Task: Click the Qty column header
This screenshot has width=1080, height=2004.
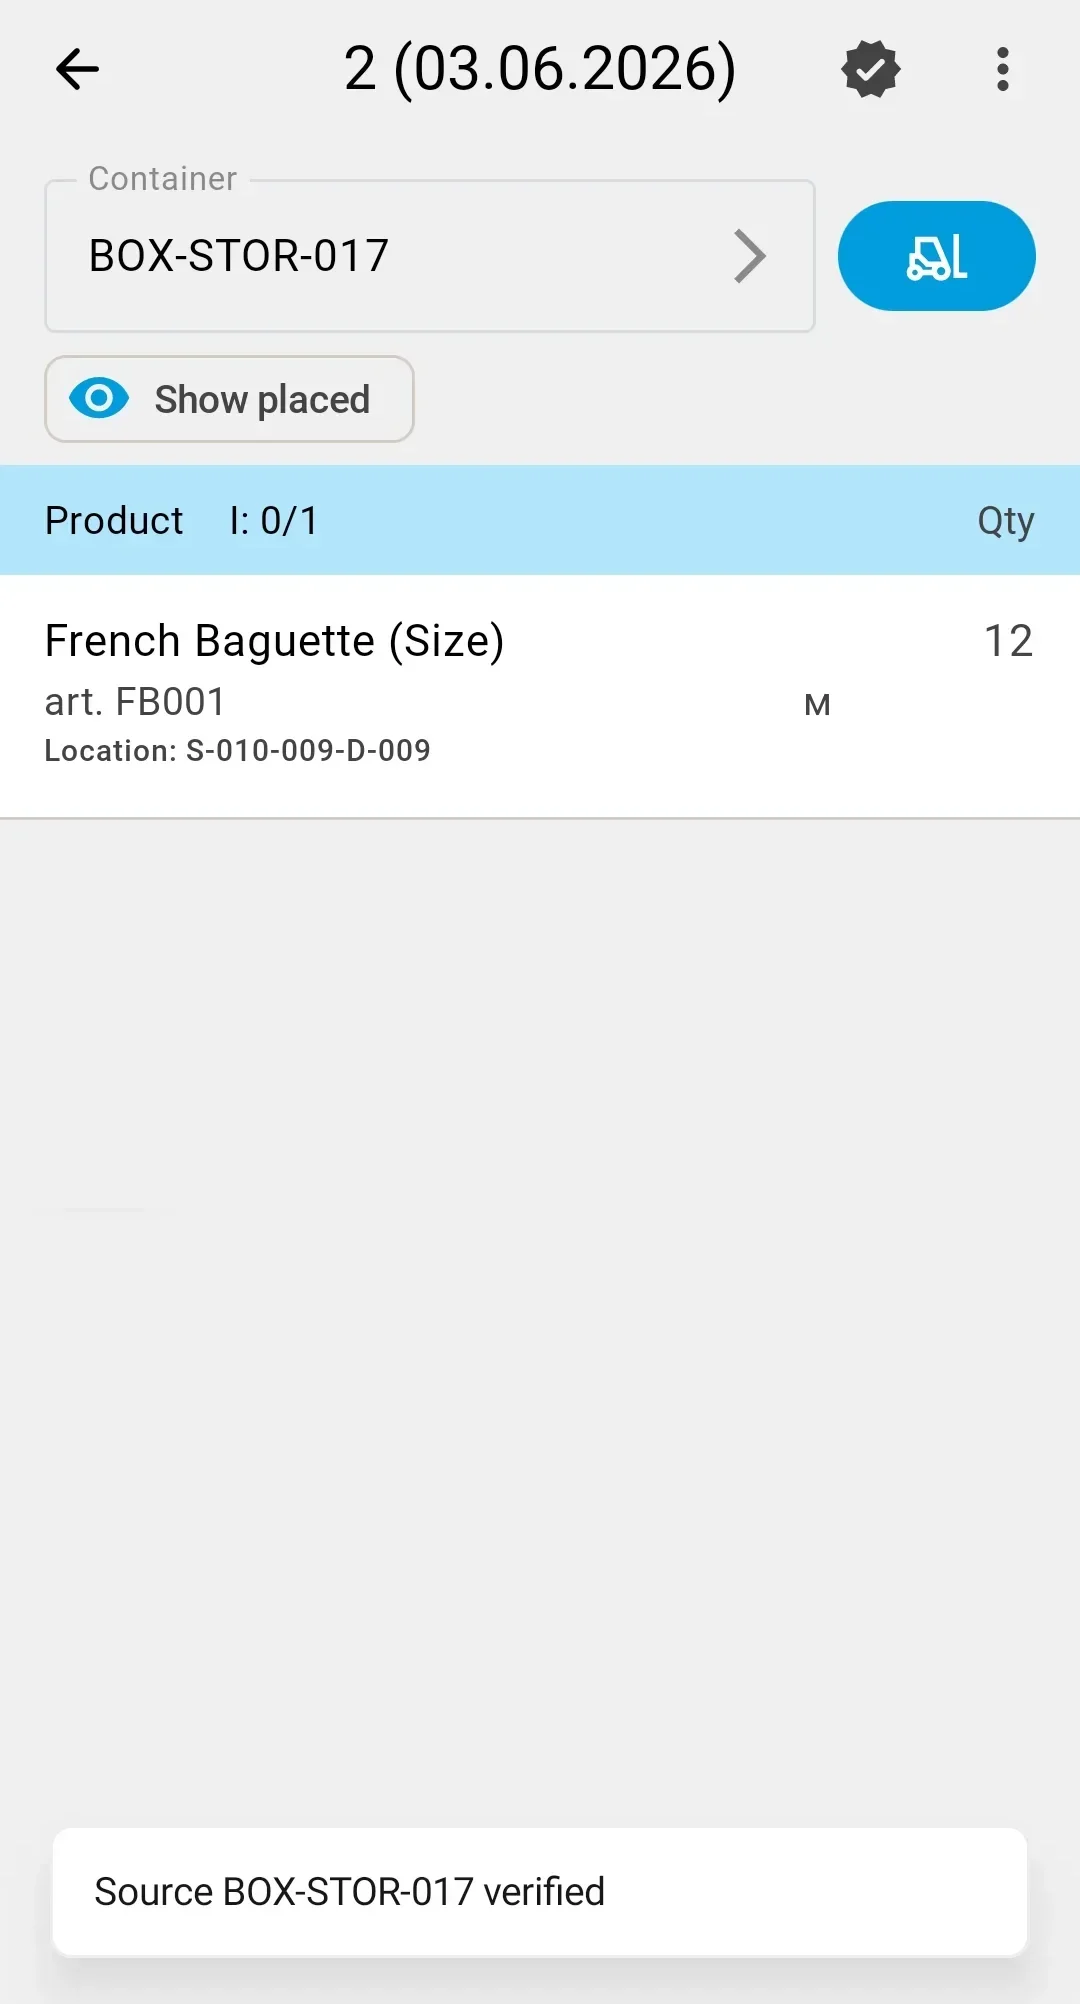Action: pos(1005,521)
